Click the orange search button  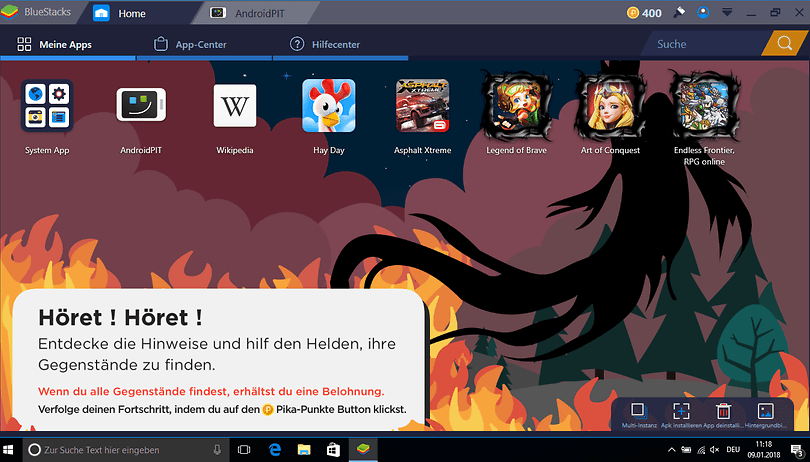(784, 43)
